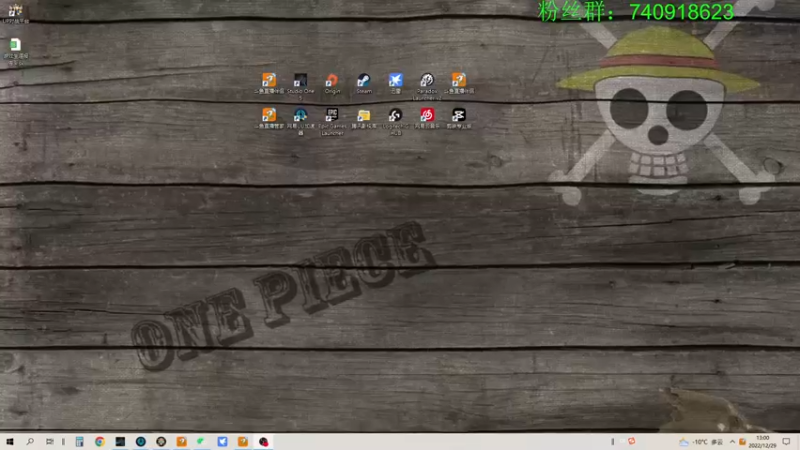Click the red system tray icon
Screen dimensions: 800x450
(632, 441)
